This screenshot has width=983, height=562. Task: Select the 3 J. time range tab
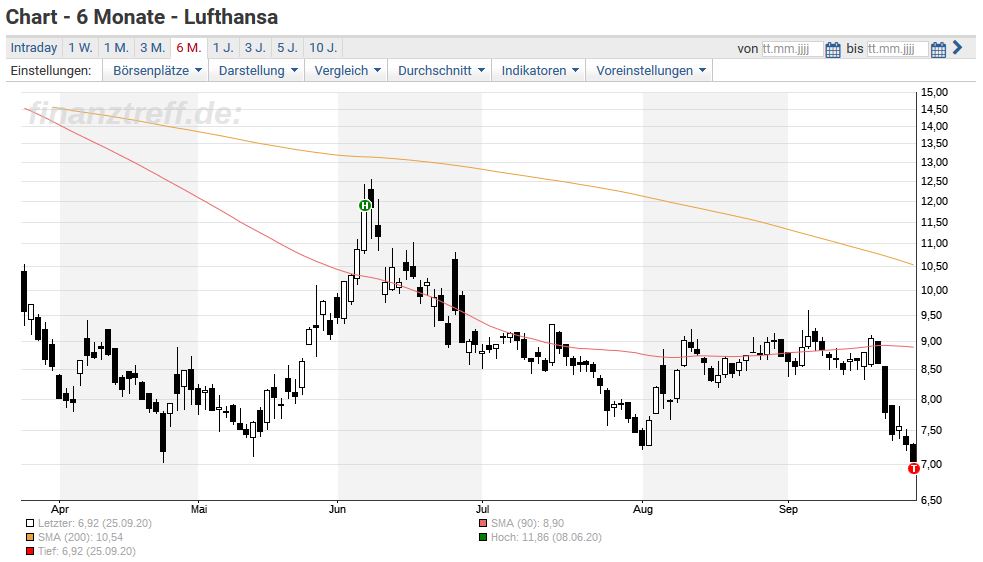(x=255, y=48)
